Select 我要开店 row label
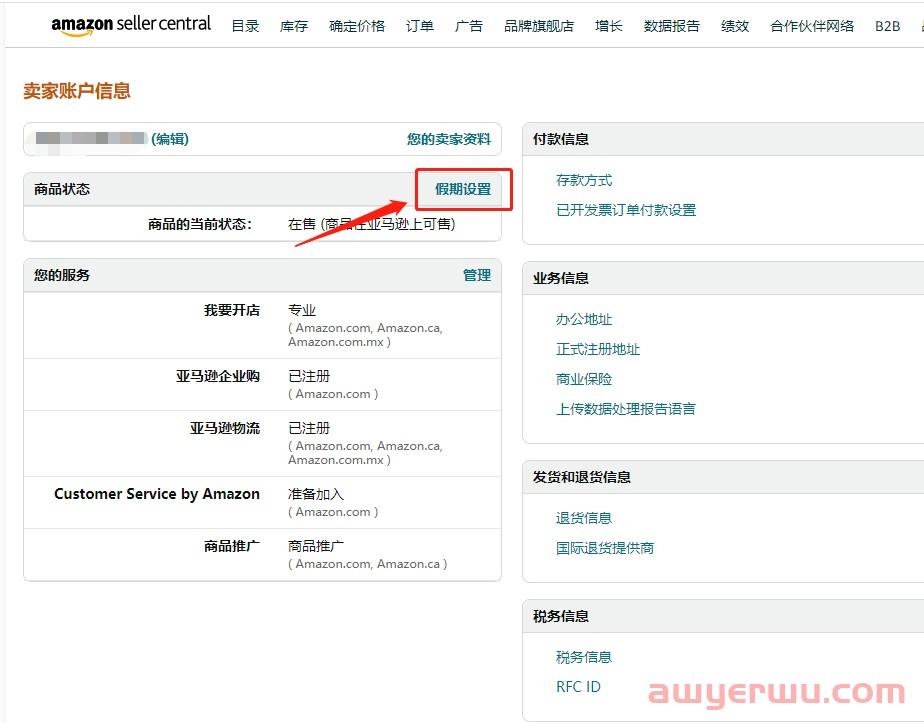Viewport: 924px width, 723px height. (x=232, y=310)
